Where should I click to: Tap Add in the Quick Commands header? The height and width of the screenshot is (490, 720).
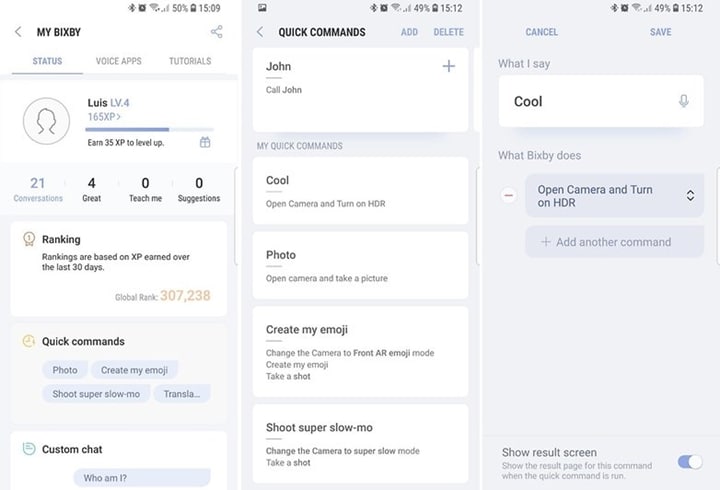click(409, 32)
